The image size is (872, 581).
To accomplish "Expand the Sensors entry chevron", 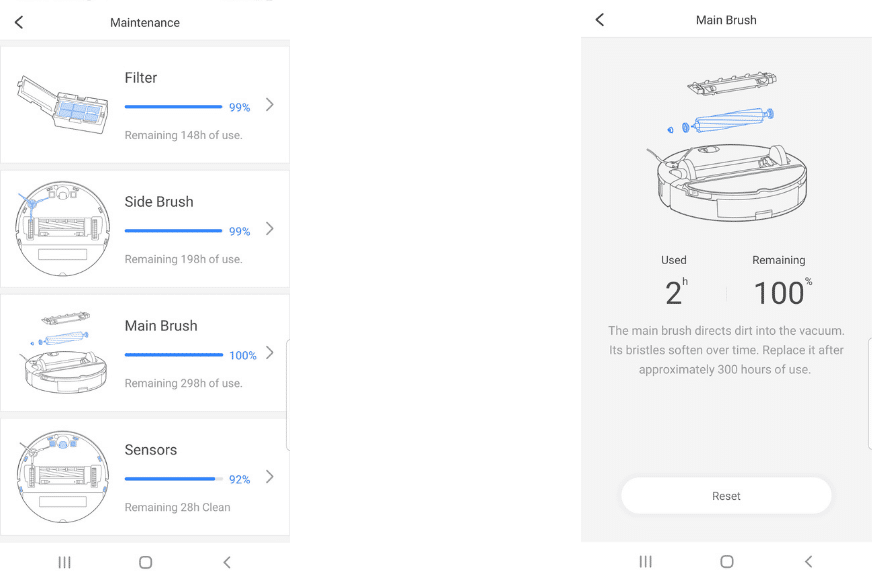I will coord(268,479).
